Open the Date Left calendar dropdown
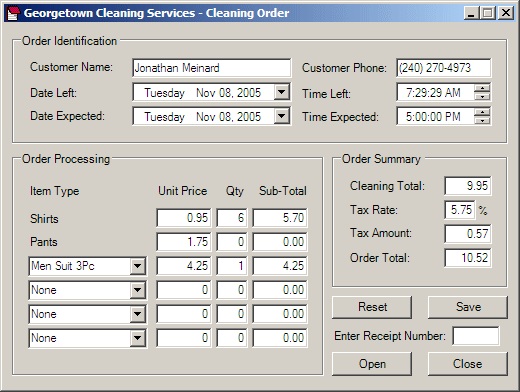 [282, 92]
